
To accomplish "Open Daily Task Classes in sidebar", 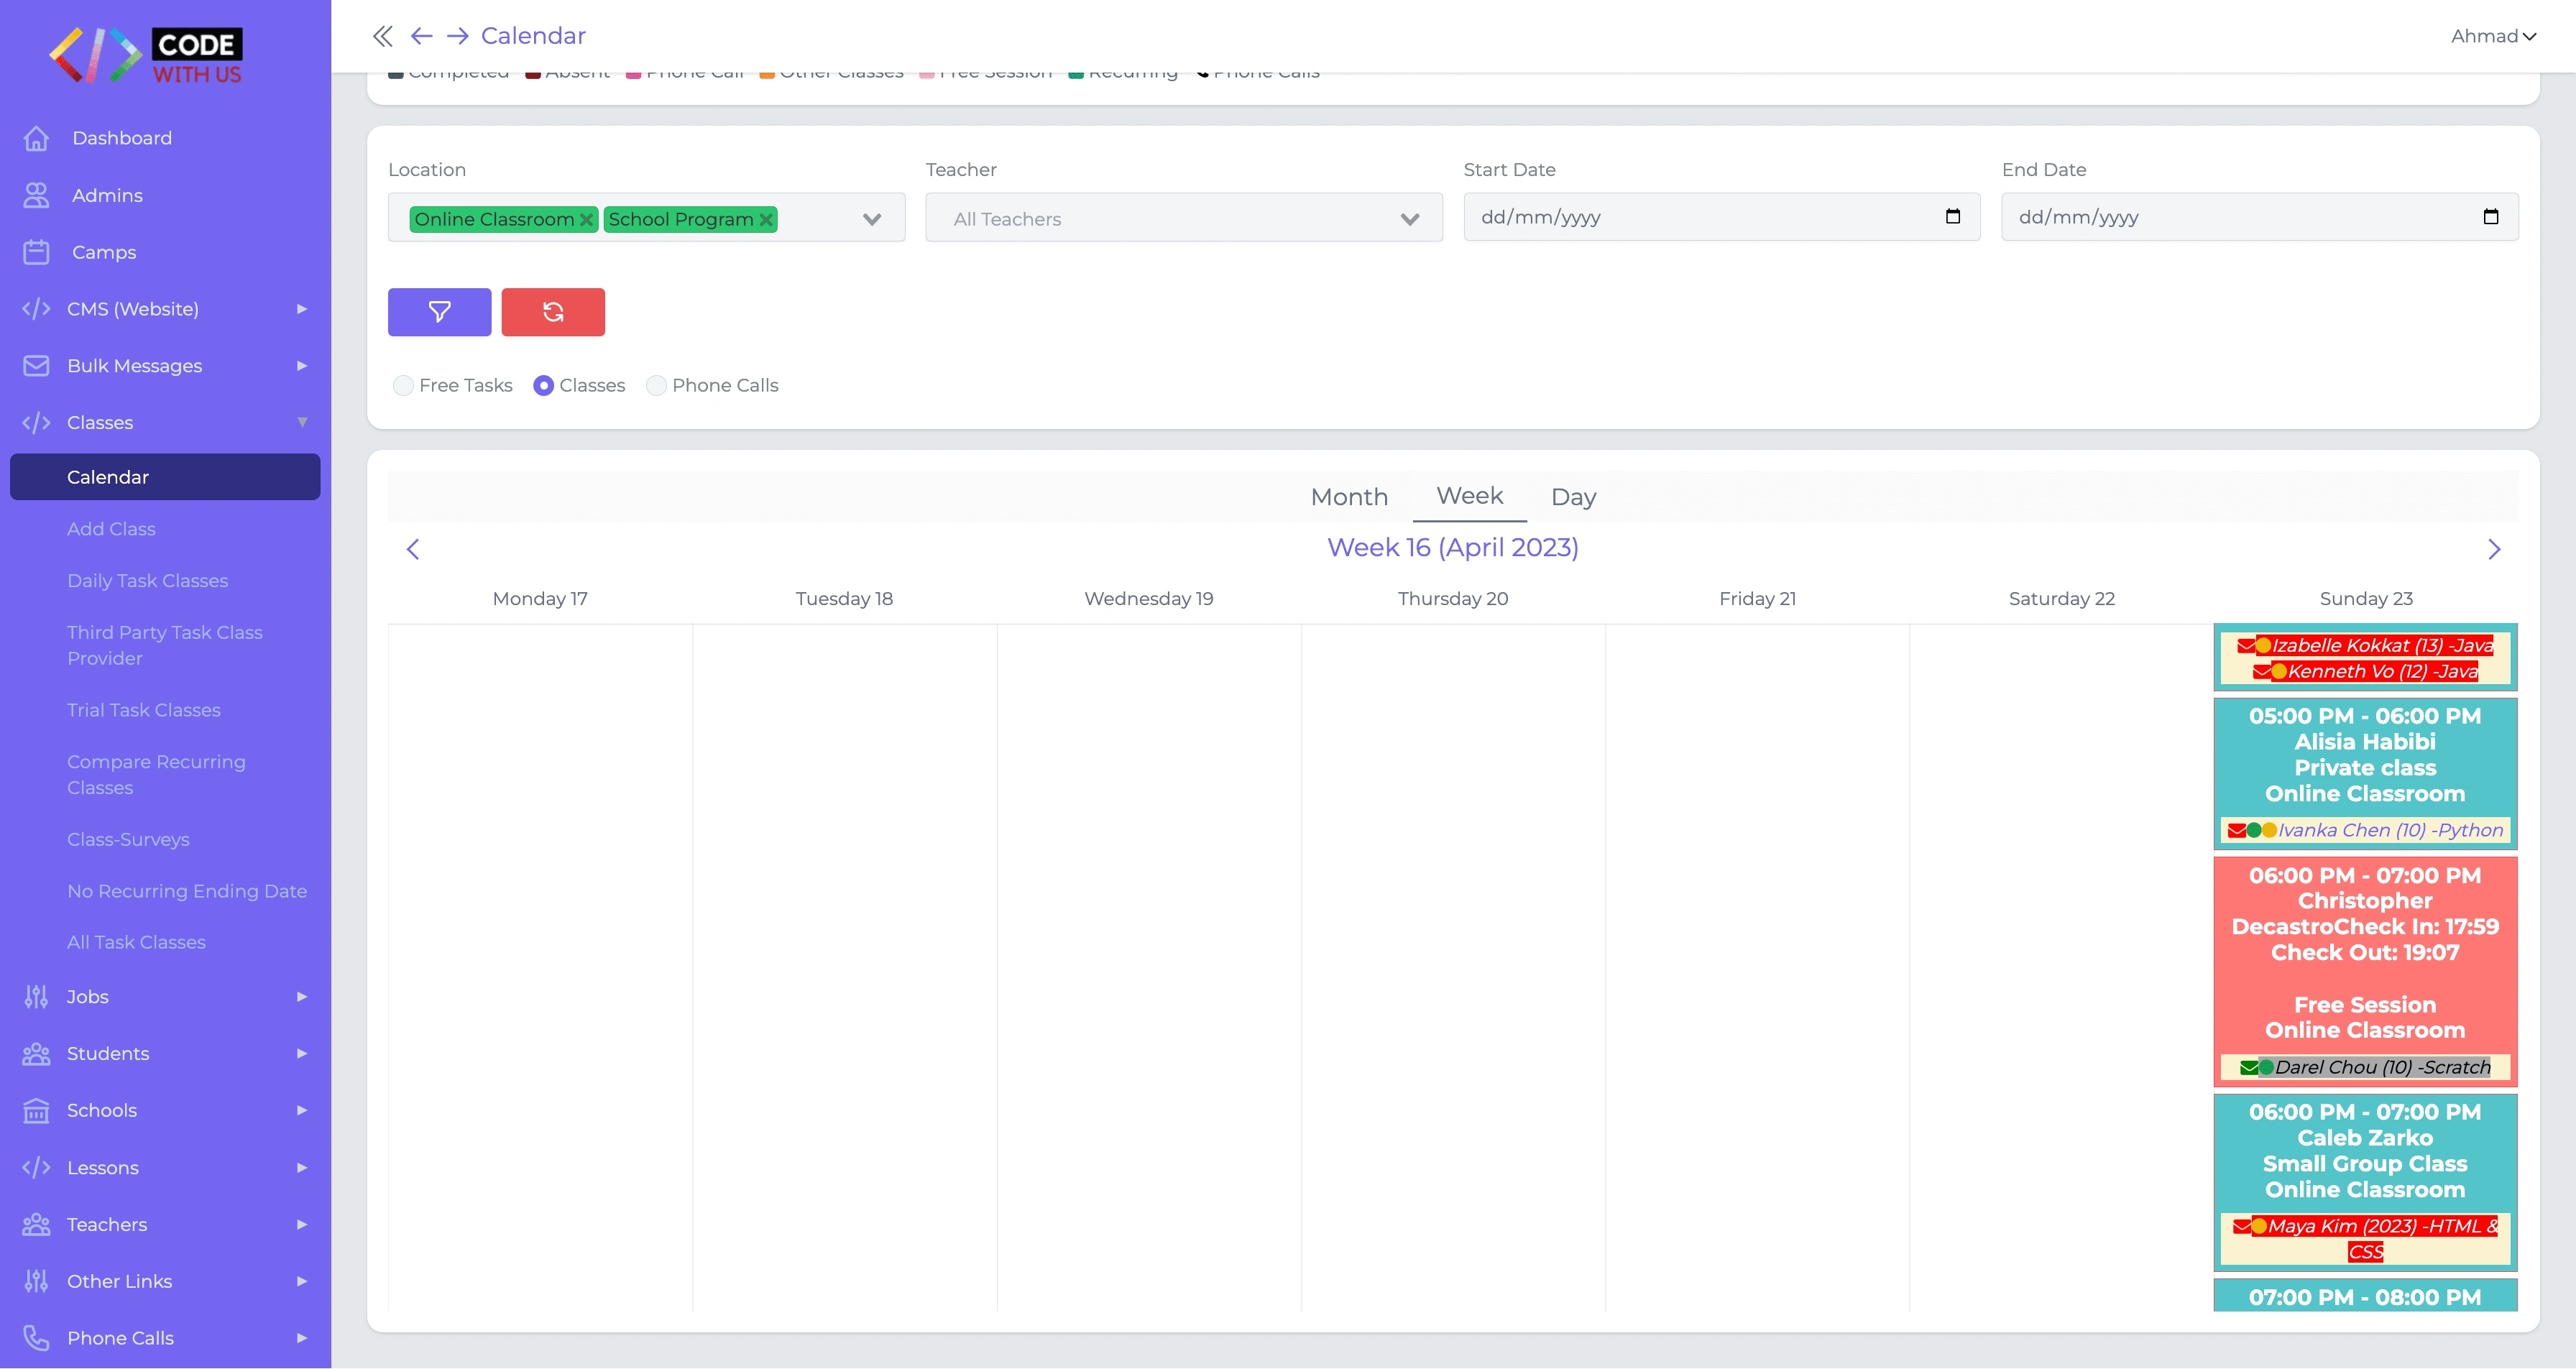I will coord(147,581).
